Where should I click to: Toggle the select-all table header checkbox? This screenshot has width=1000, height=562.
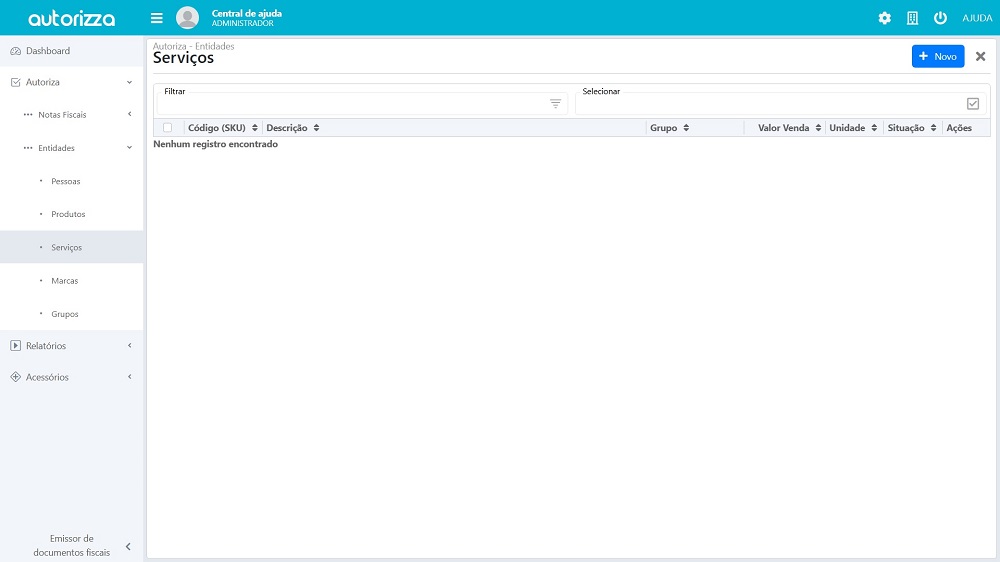[x=167, y=128]
